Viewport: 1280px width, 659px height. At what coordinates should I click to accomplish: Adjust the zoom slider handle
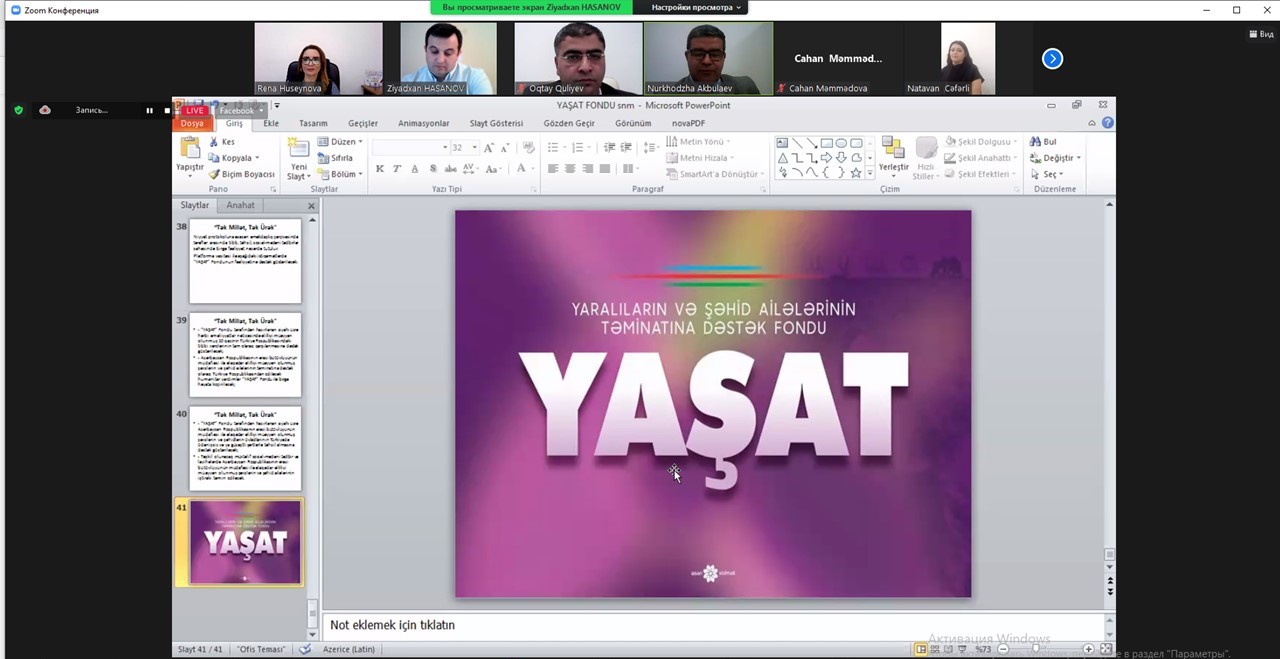pos(1036,649)
